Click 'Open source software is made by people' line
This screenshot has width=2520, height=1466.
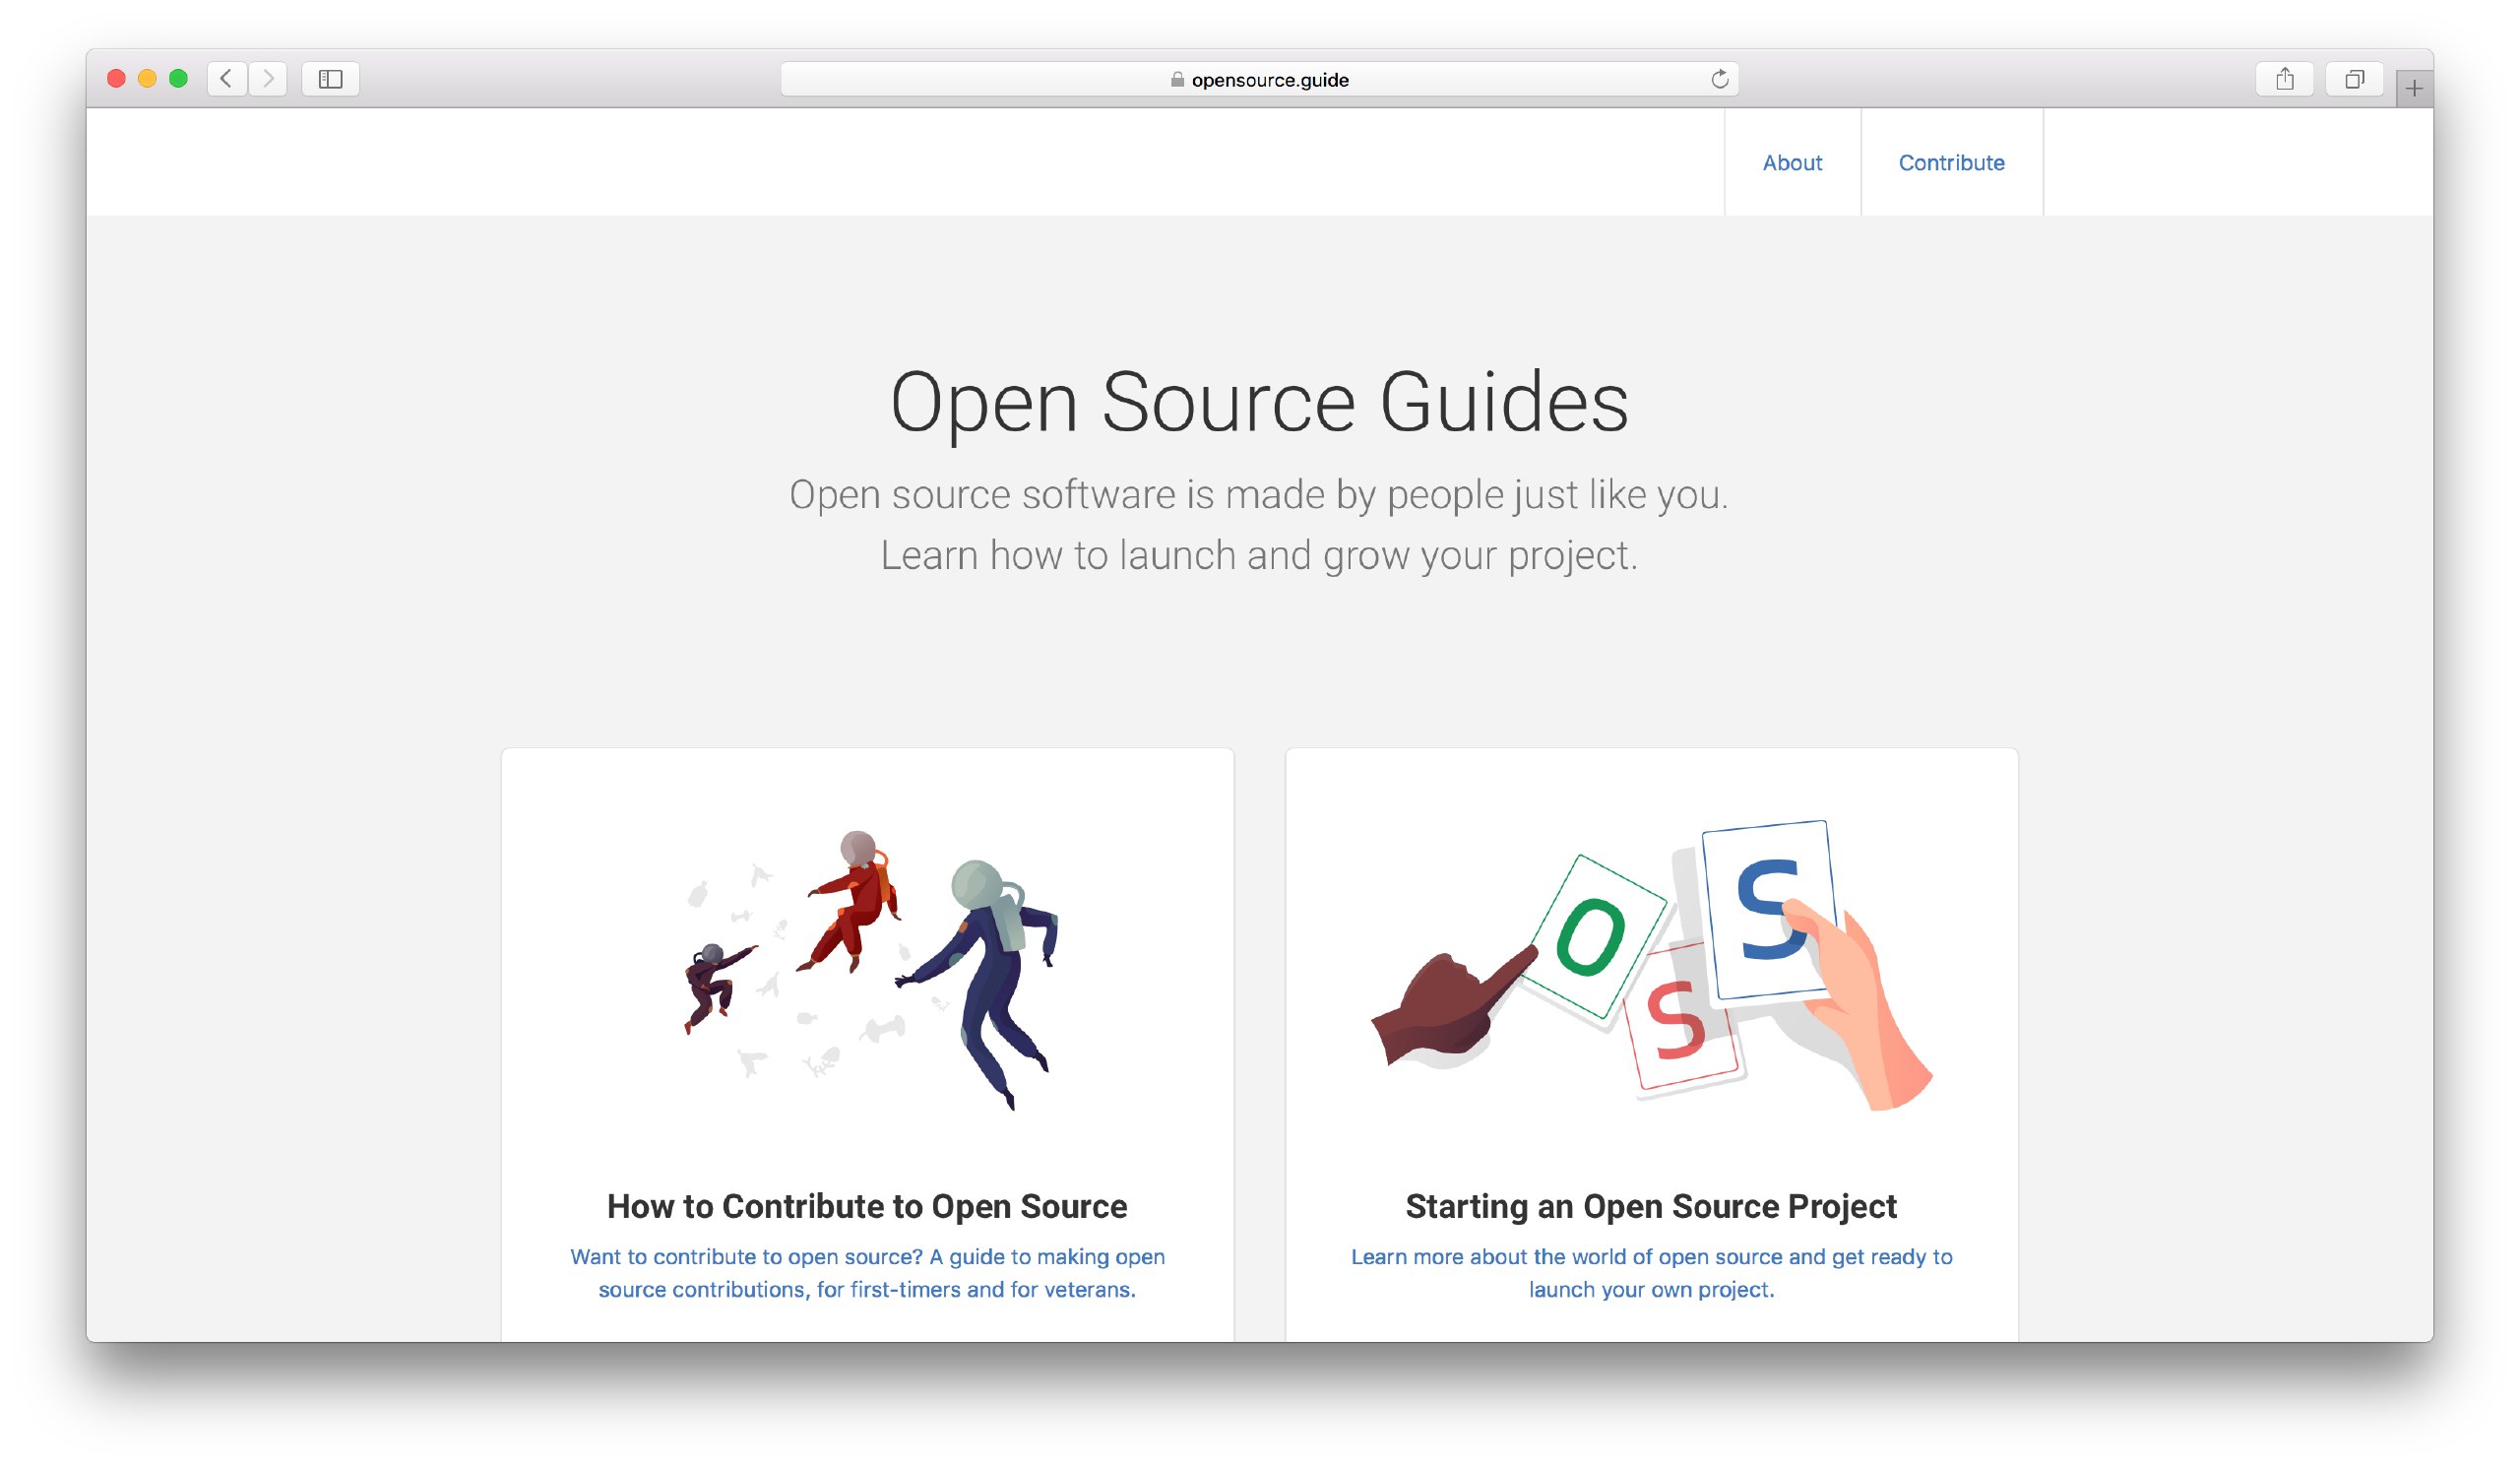(x=1259, y=494)
